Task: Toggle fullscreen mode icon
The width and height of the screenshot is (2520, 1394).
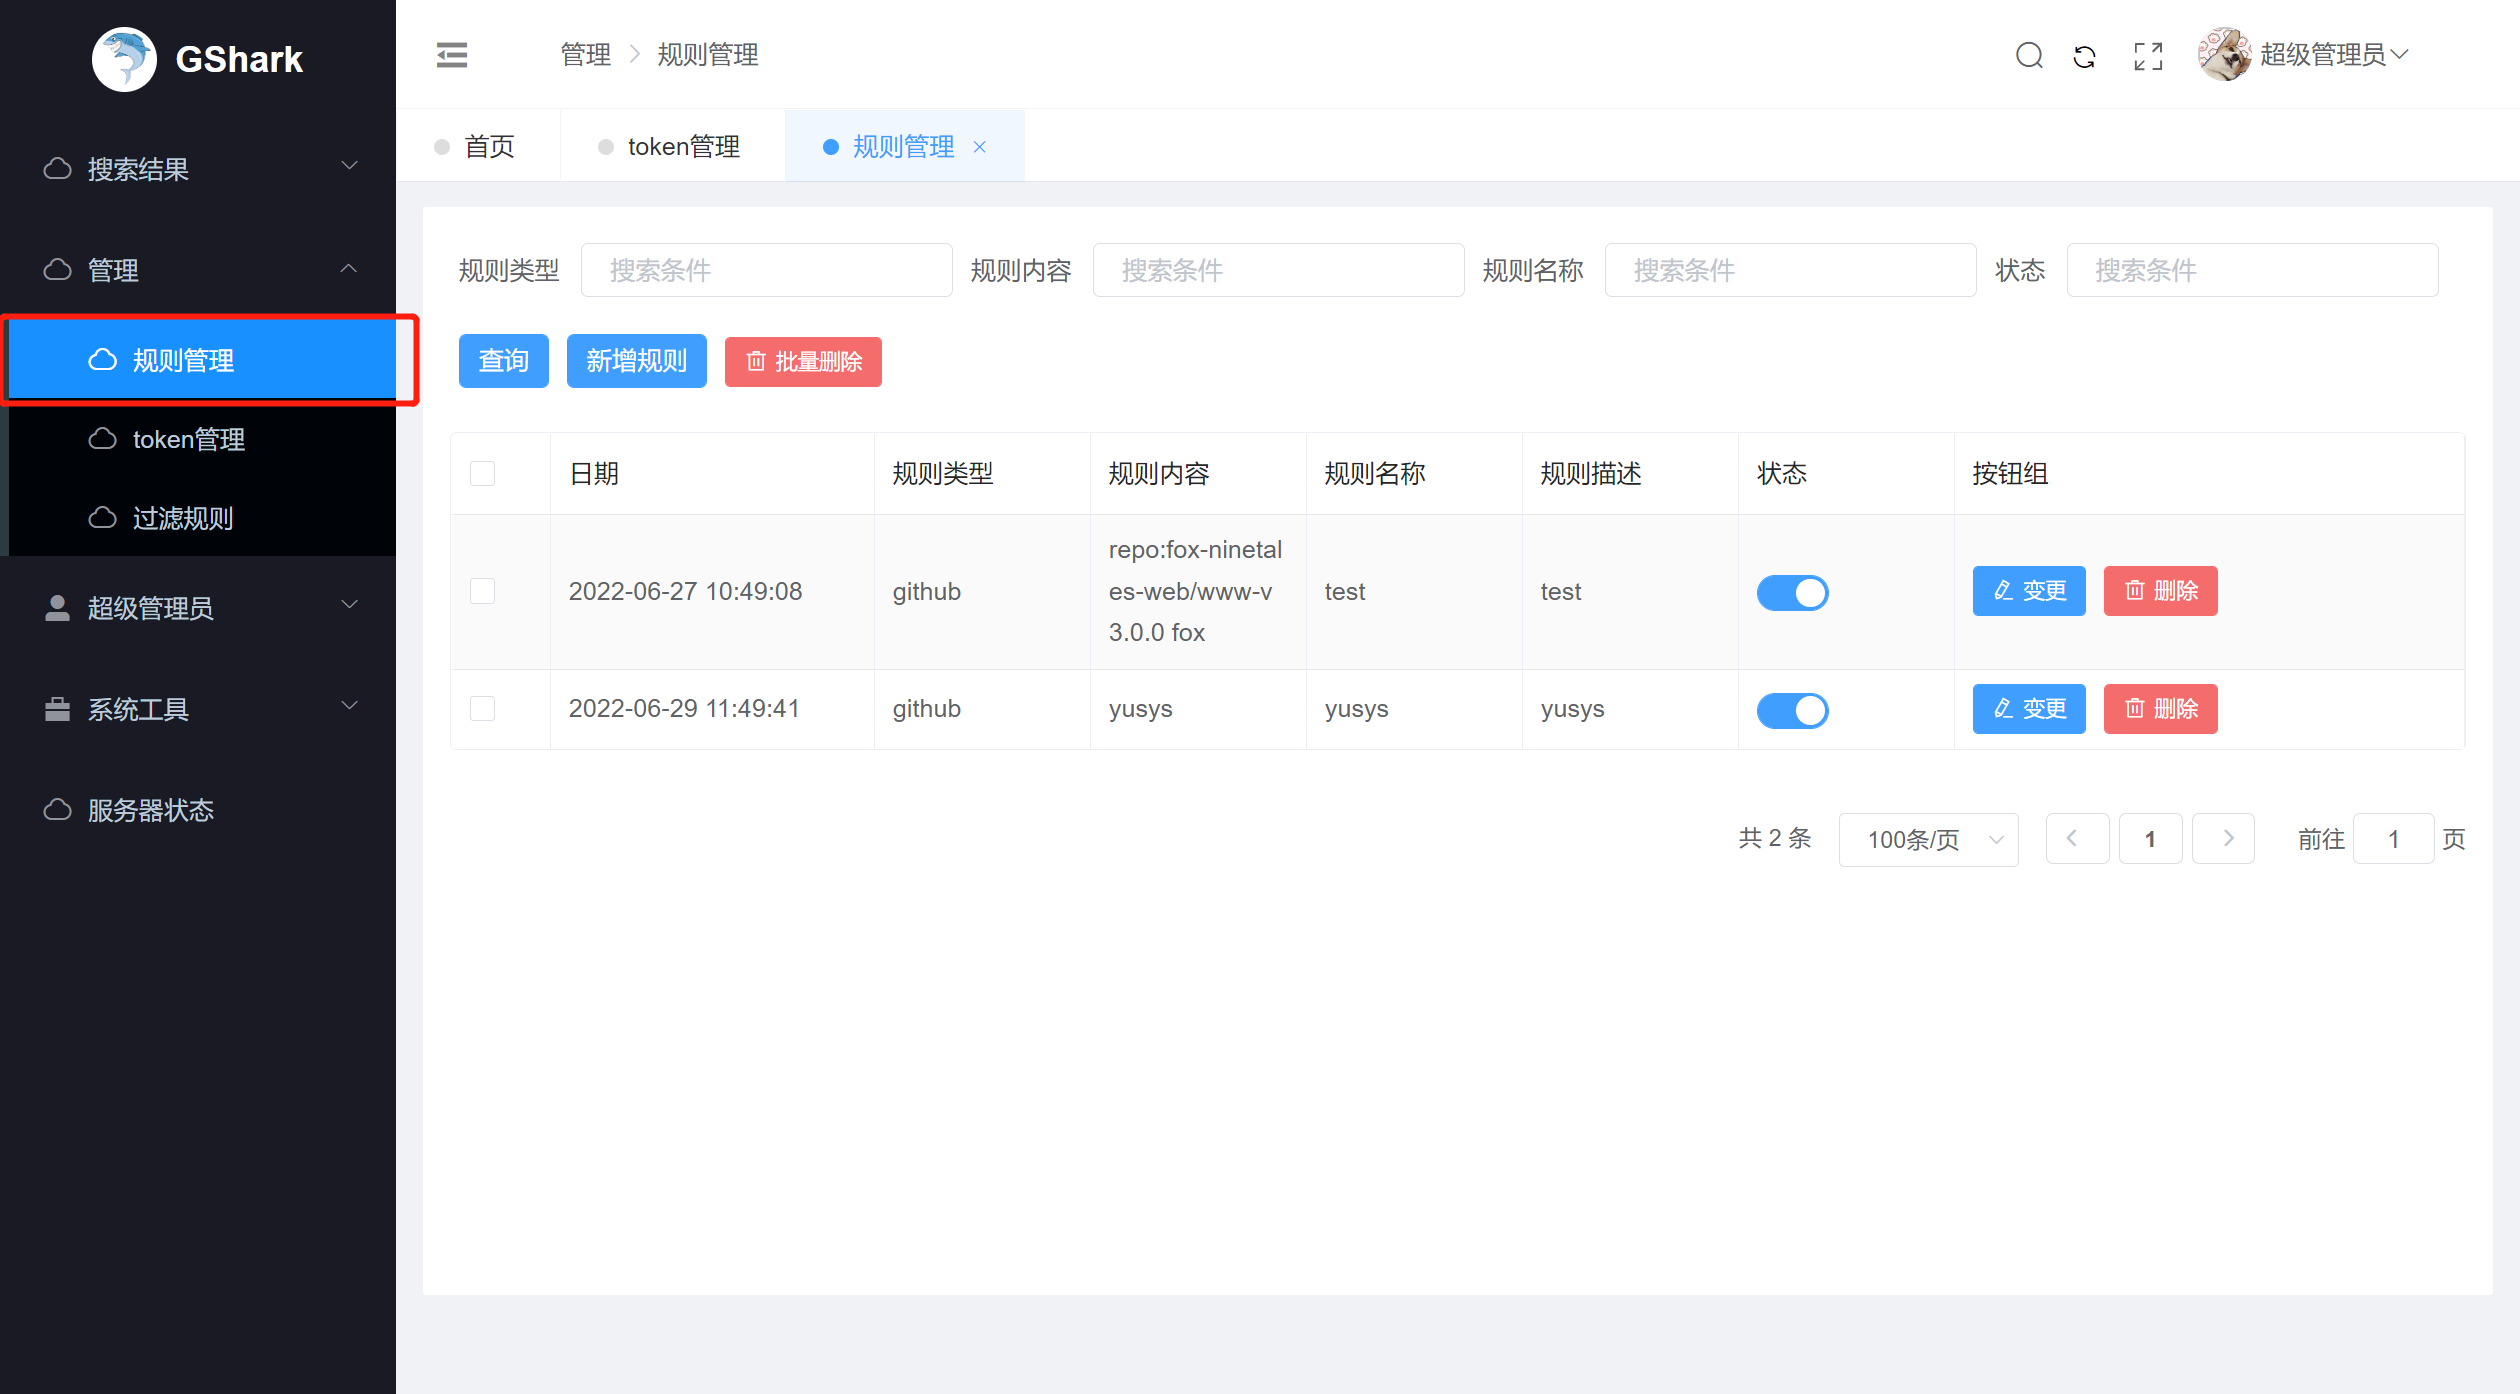Action: [x=2148, y=56]
